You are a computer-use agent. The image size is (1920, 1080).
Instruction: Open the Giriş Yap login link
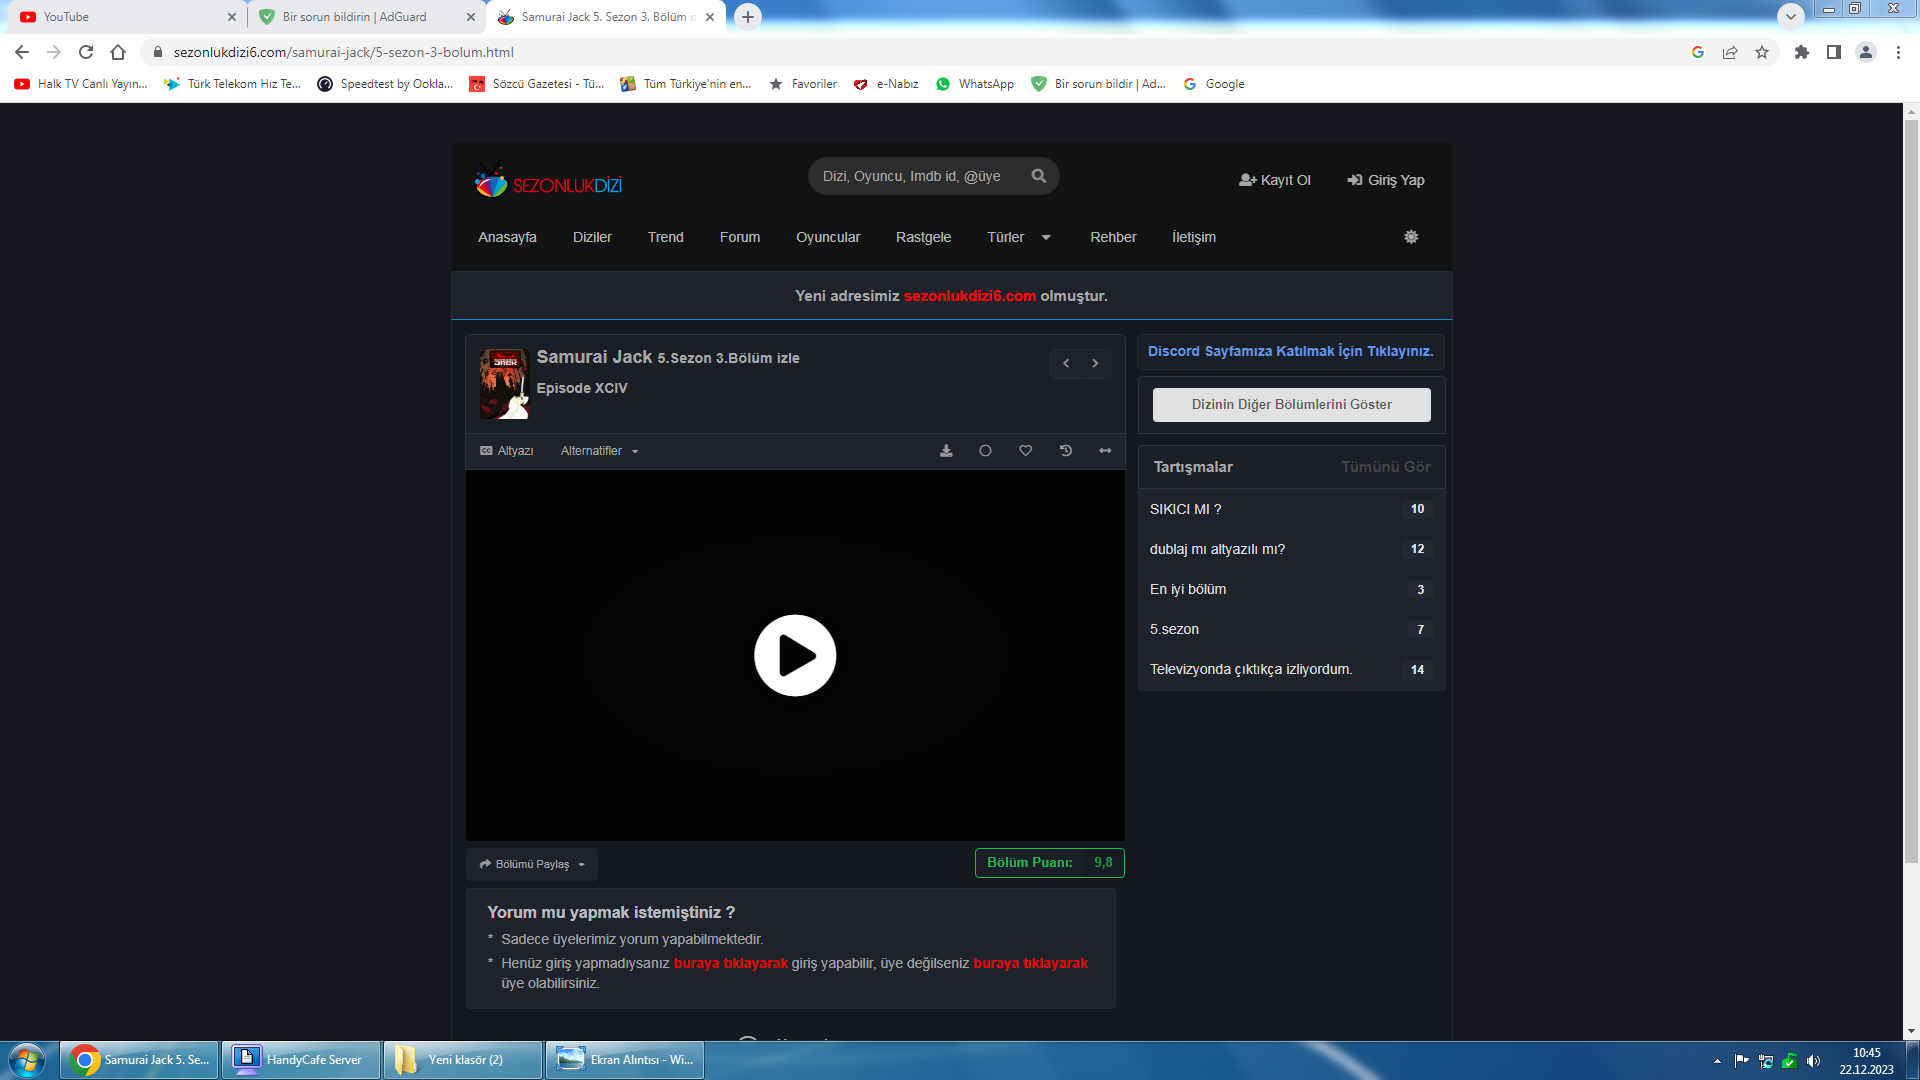pyautogui.click(x=1386, y=180)
